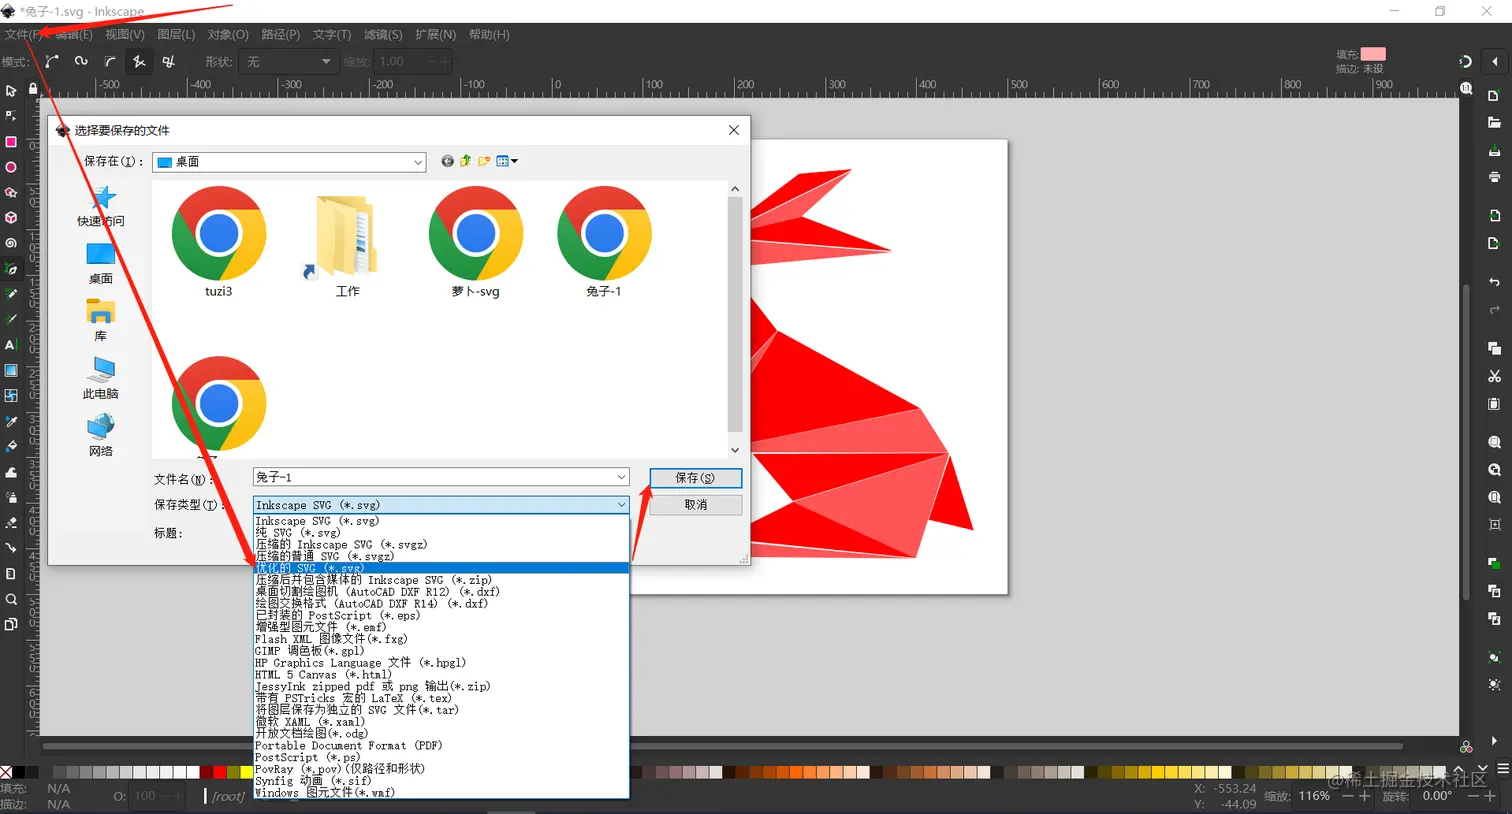Open 网络 in dialog sidebar

101,436
